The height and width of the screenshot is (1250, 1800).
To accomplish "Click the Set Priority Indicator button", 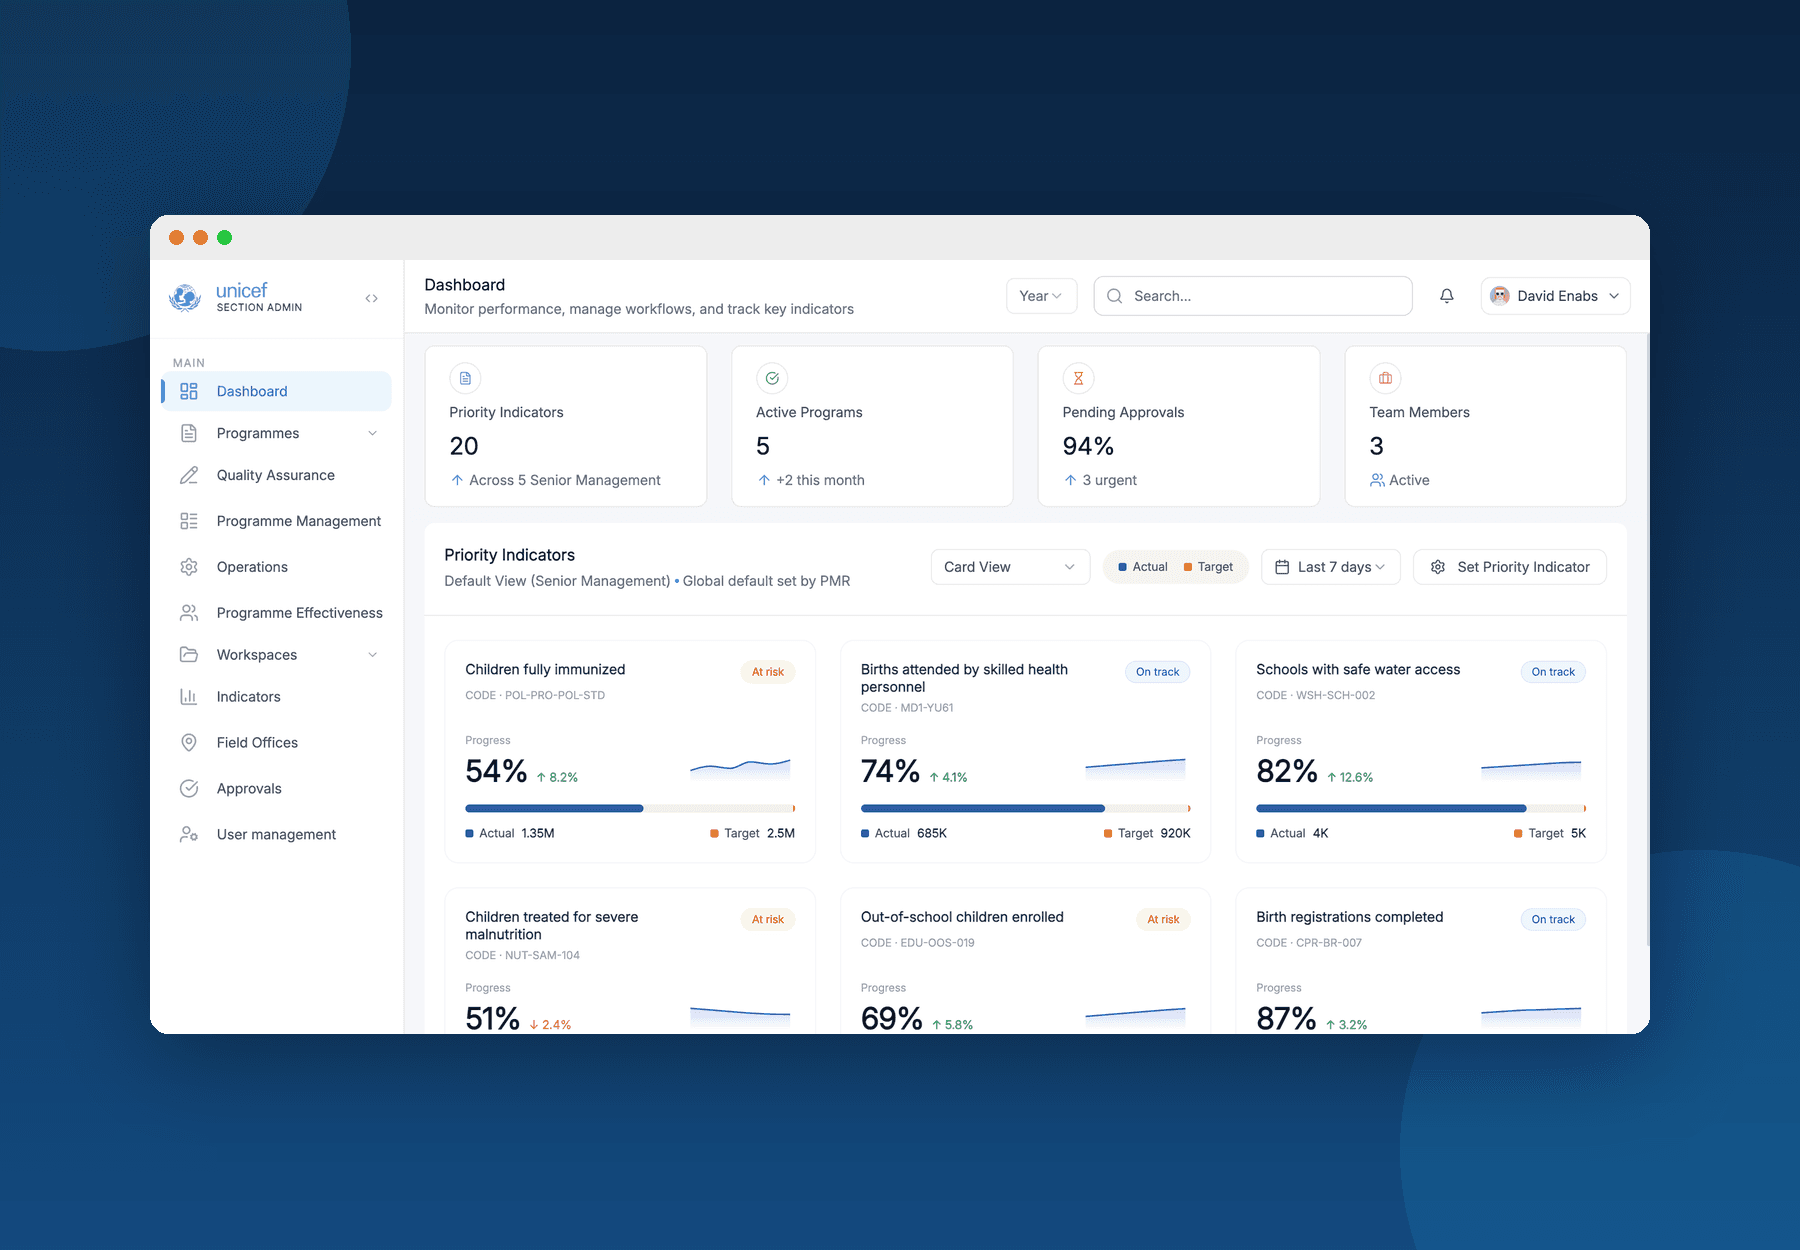I will tap(1509, 567).
